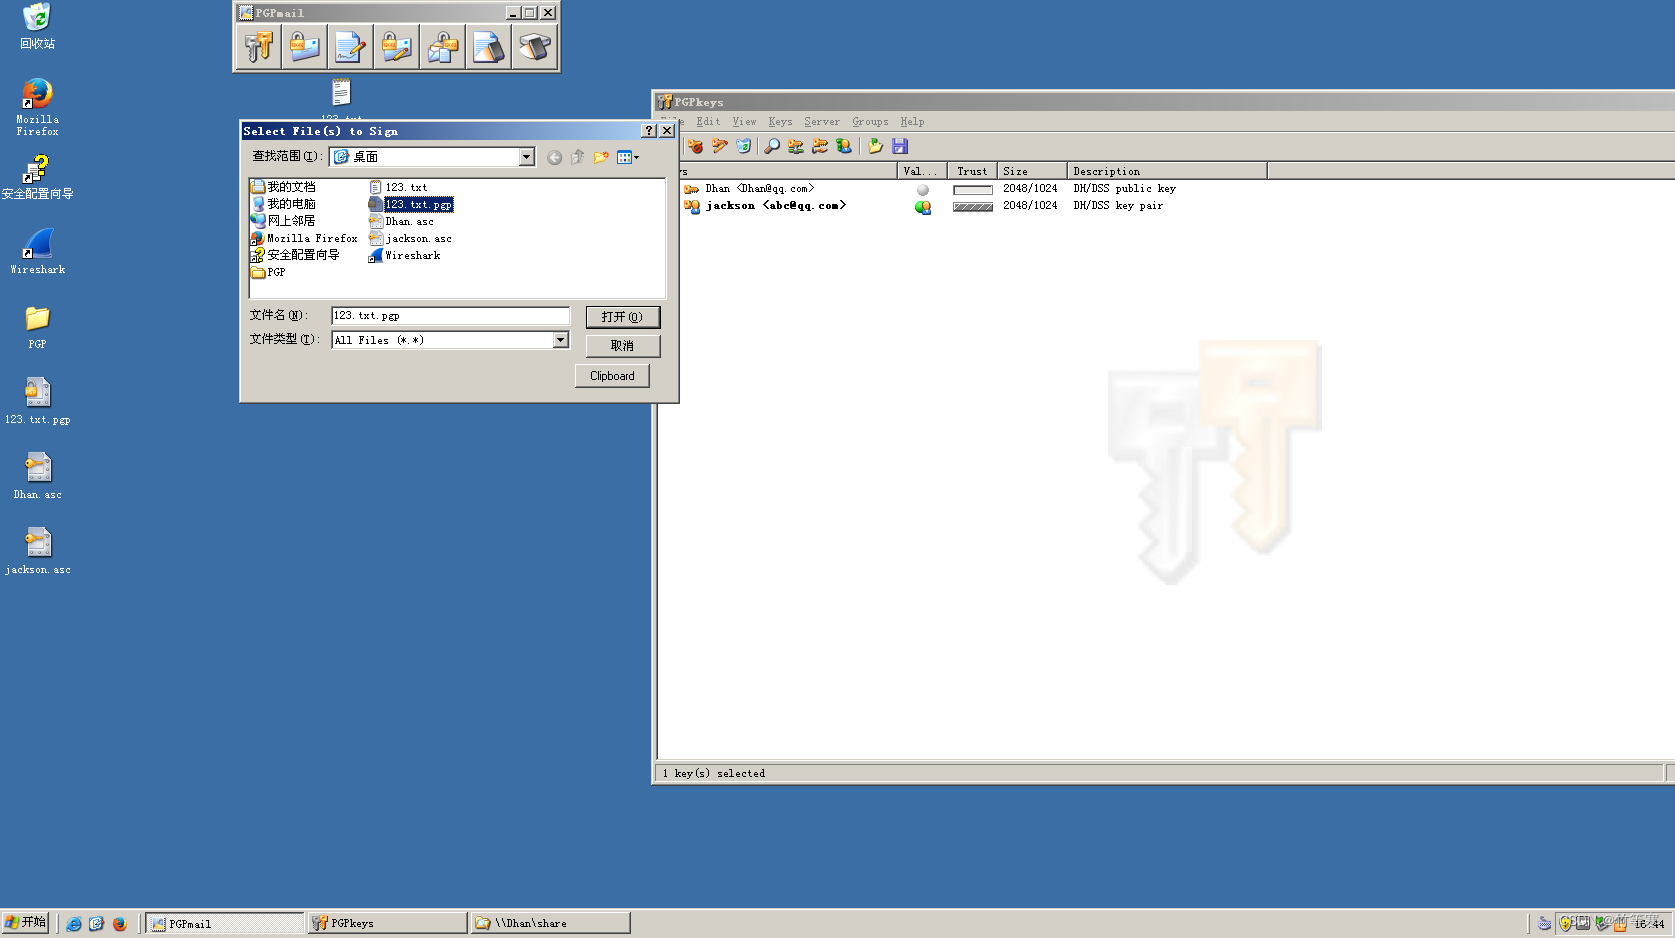Click the Encrypt and Sign icon in PGPmail
The image size is (1675, 938).
[x=397, y=47]
